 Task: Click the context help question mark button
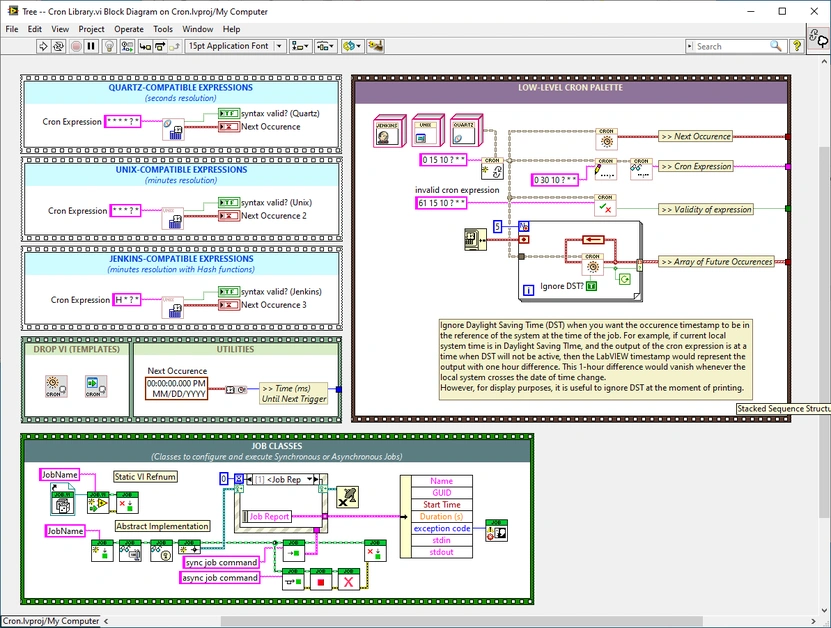[795, 46]
